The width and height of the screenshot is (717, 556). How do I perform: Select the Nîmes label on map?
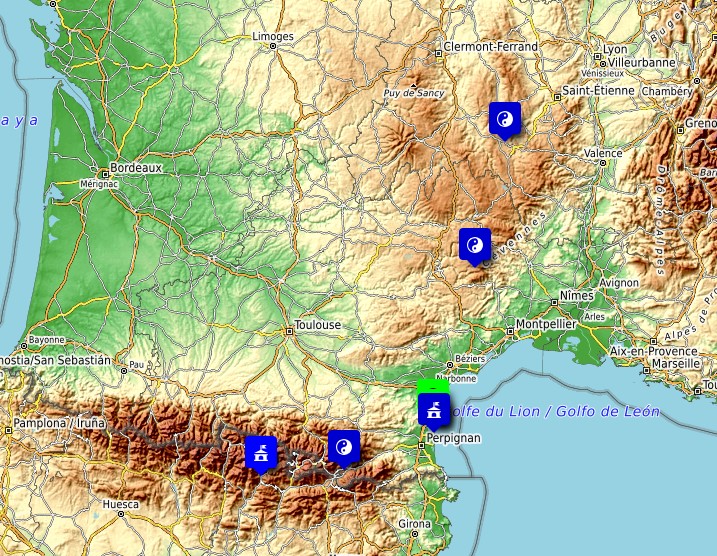pyautogui.click(x=577, y=296)
